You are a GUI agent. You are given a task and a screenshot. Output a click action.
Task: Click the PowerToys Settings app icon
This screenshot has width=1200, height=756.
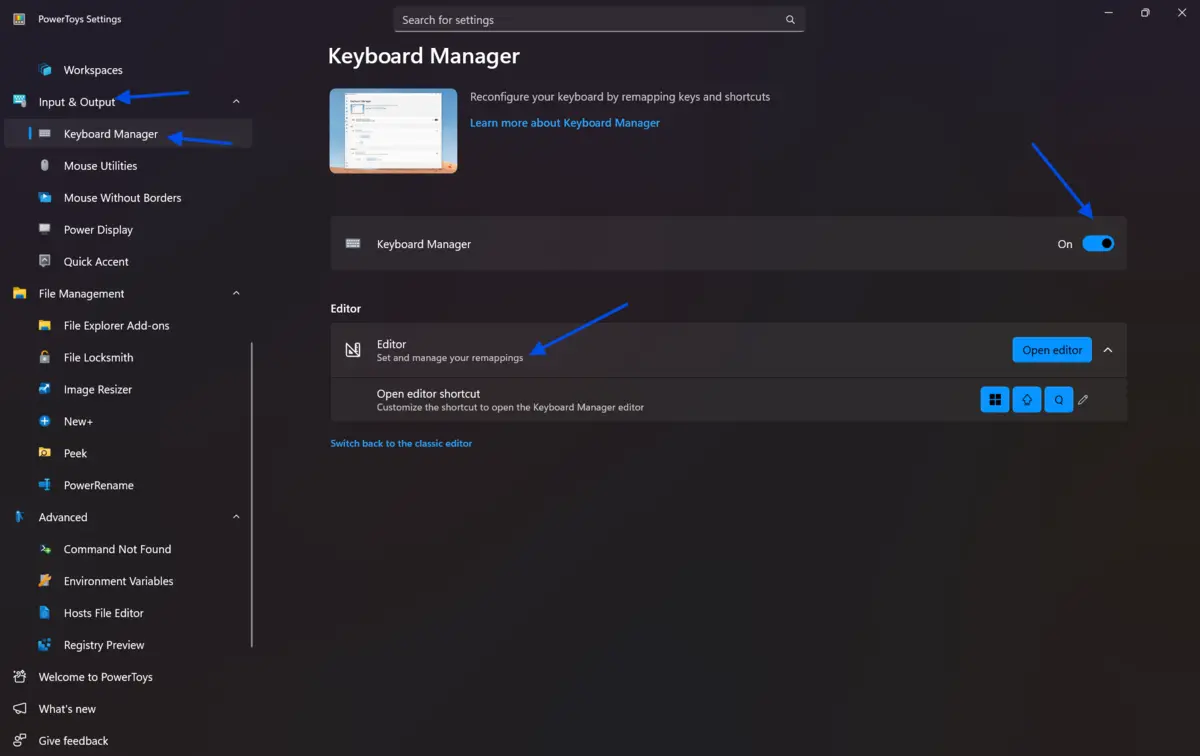[x=19, y=19]
